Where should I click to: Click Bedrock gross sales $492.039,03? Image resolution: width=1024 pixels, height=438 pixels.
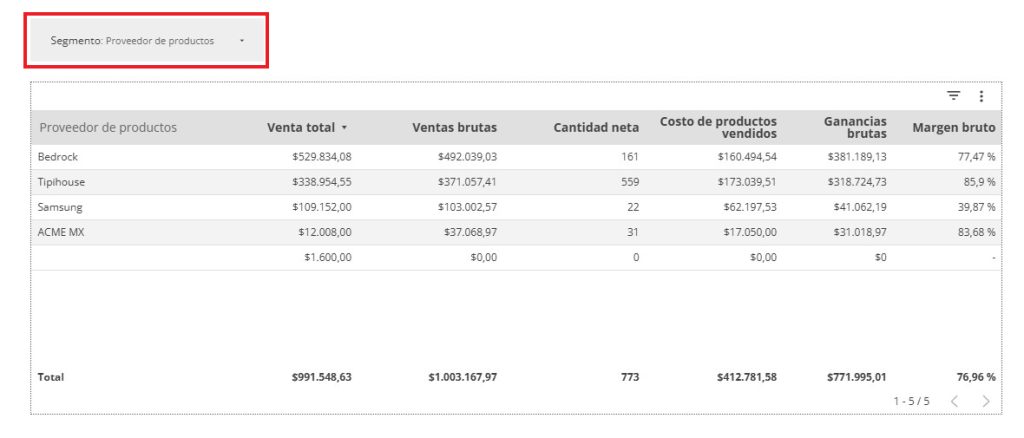[x=468, y=157]
